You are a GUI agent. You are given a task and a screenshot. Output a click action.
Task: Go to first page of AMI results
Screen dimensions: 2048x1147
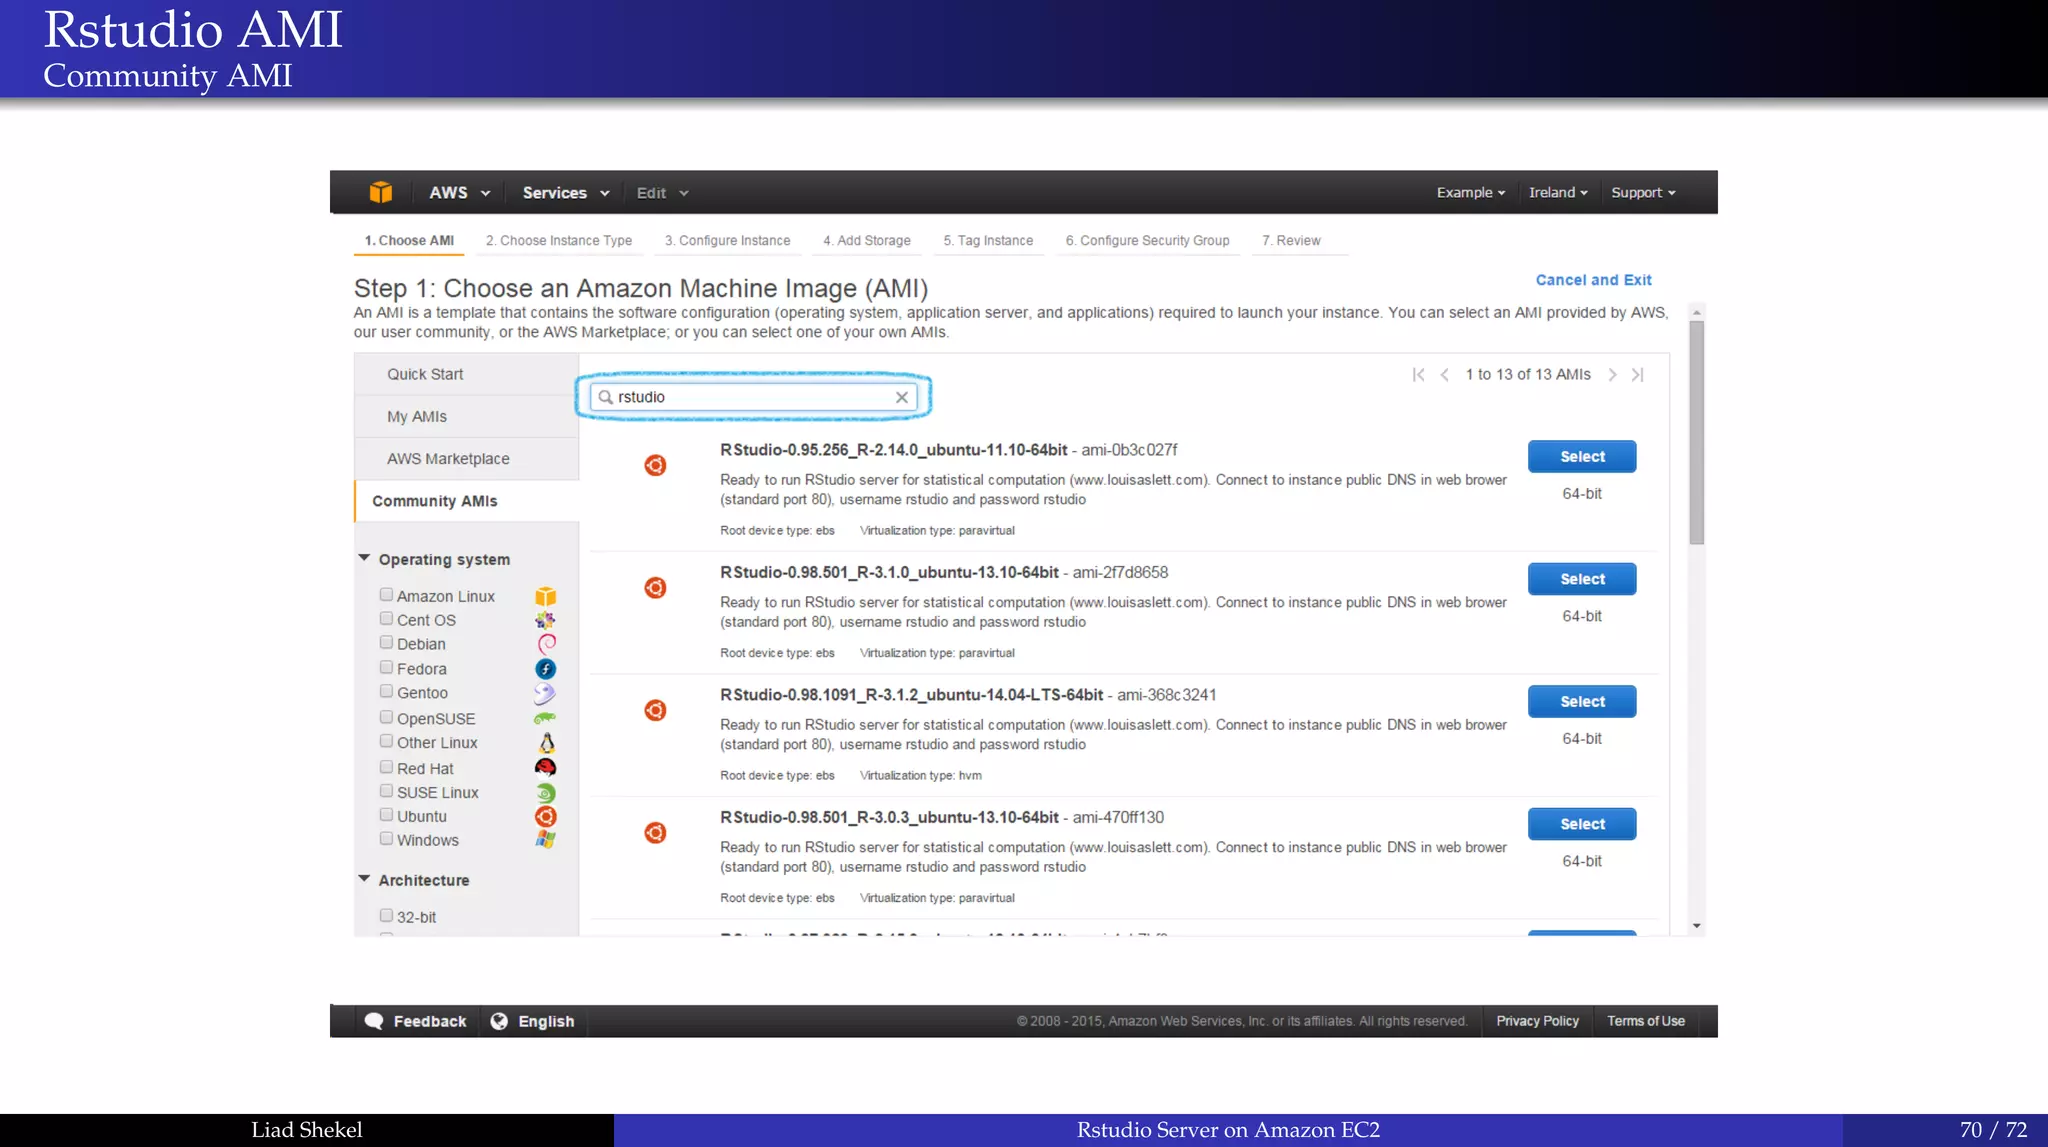coord(1418,375)
